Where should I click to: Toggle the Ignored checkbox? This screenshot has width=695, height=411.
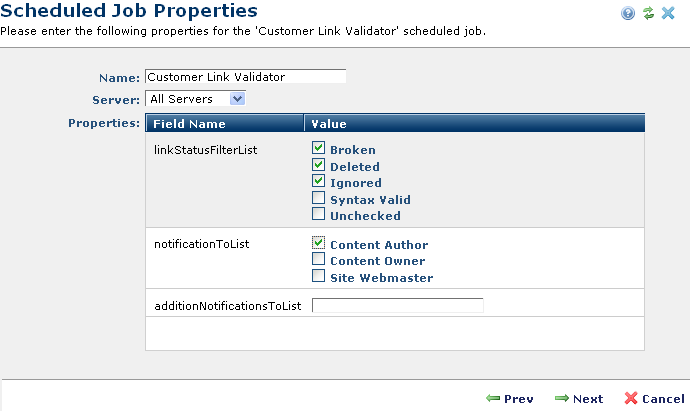(x=319, y=181)
